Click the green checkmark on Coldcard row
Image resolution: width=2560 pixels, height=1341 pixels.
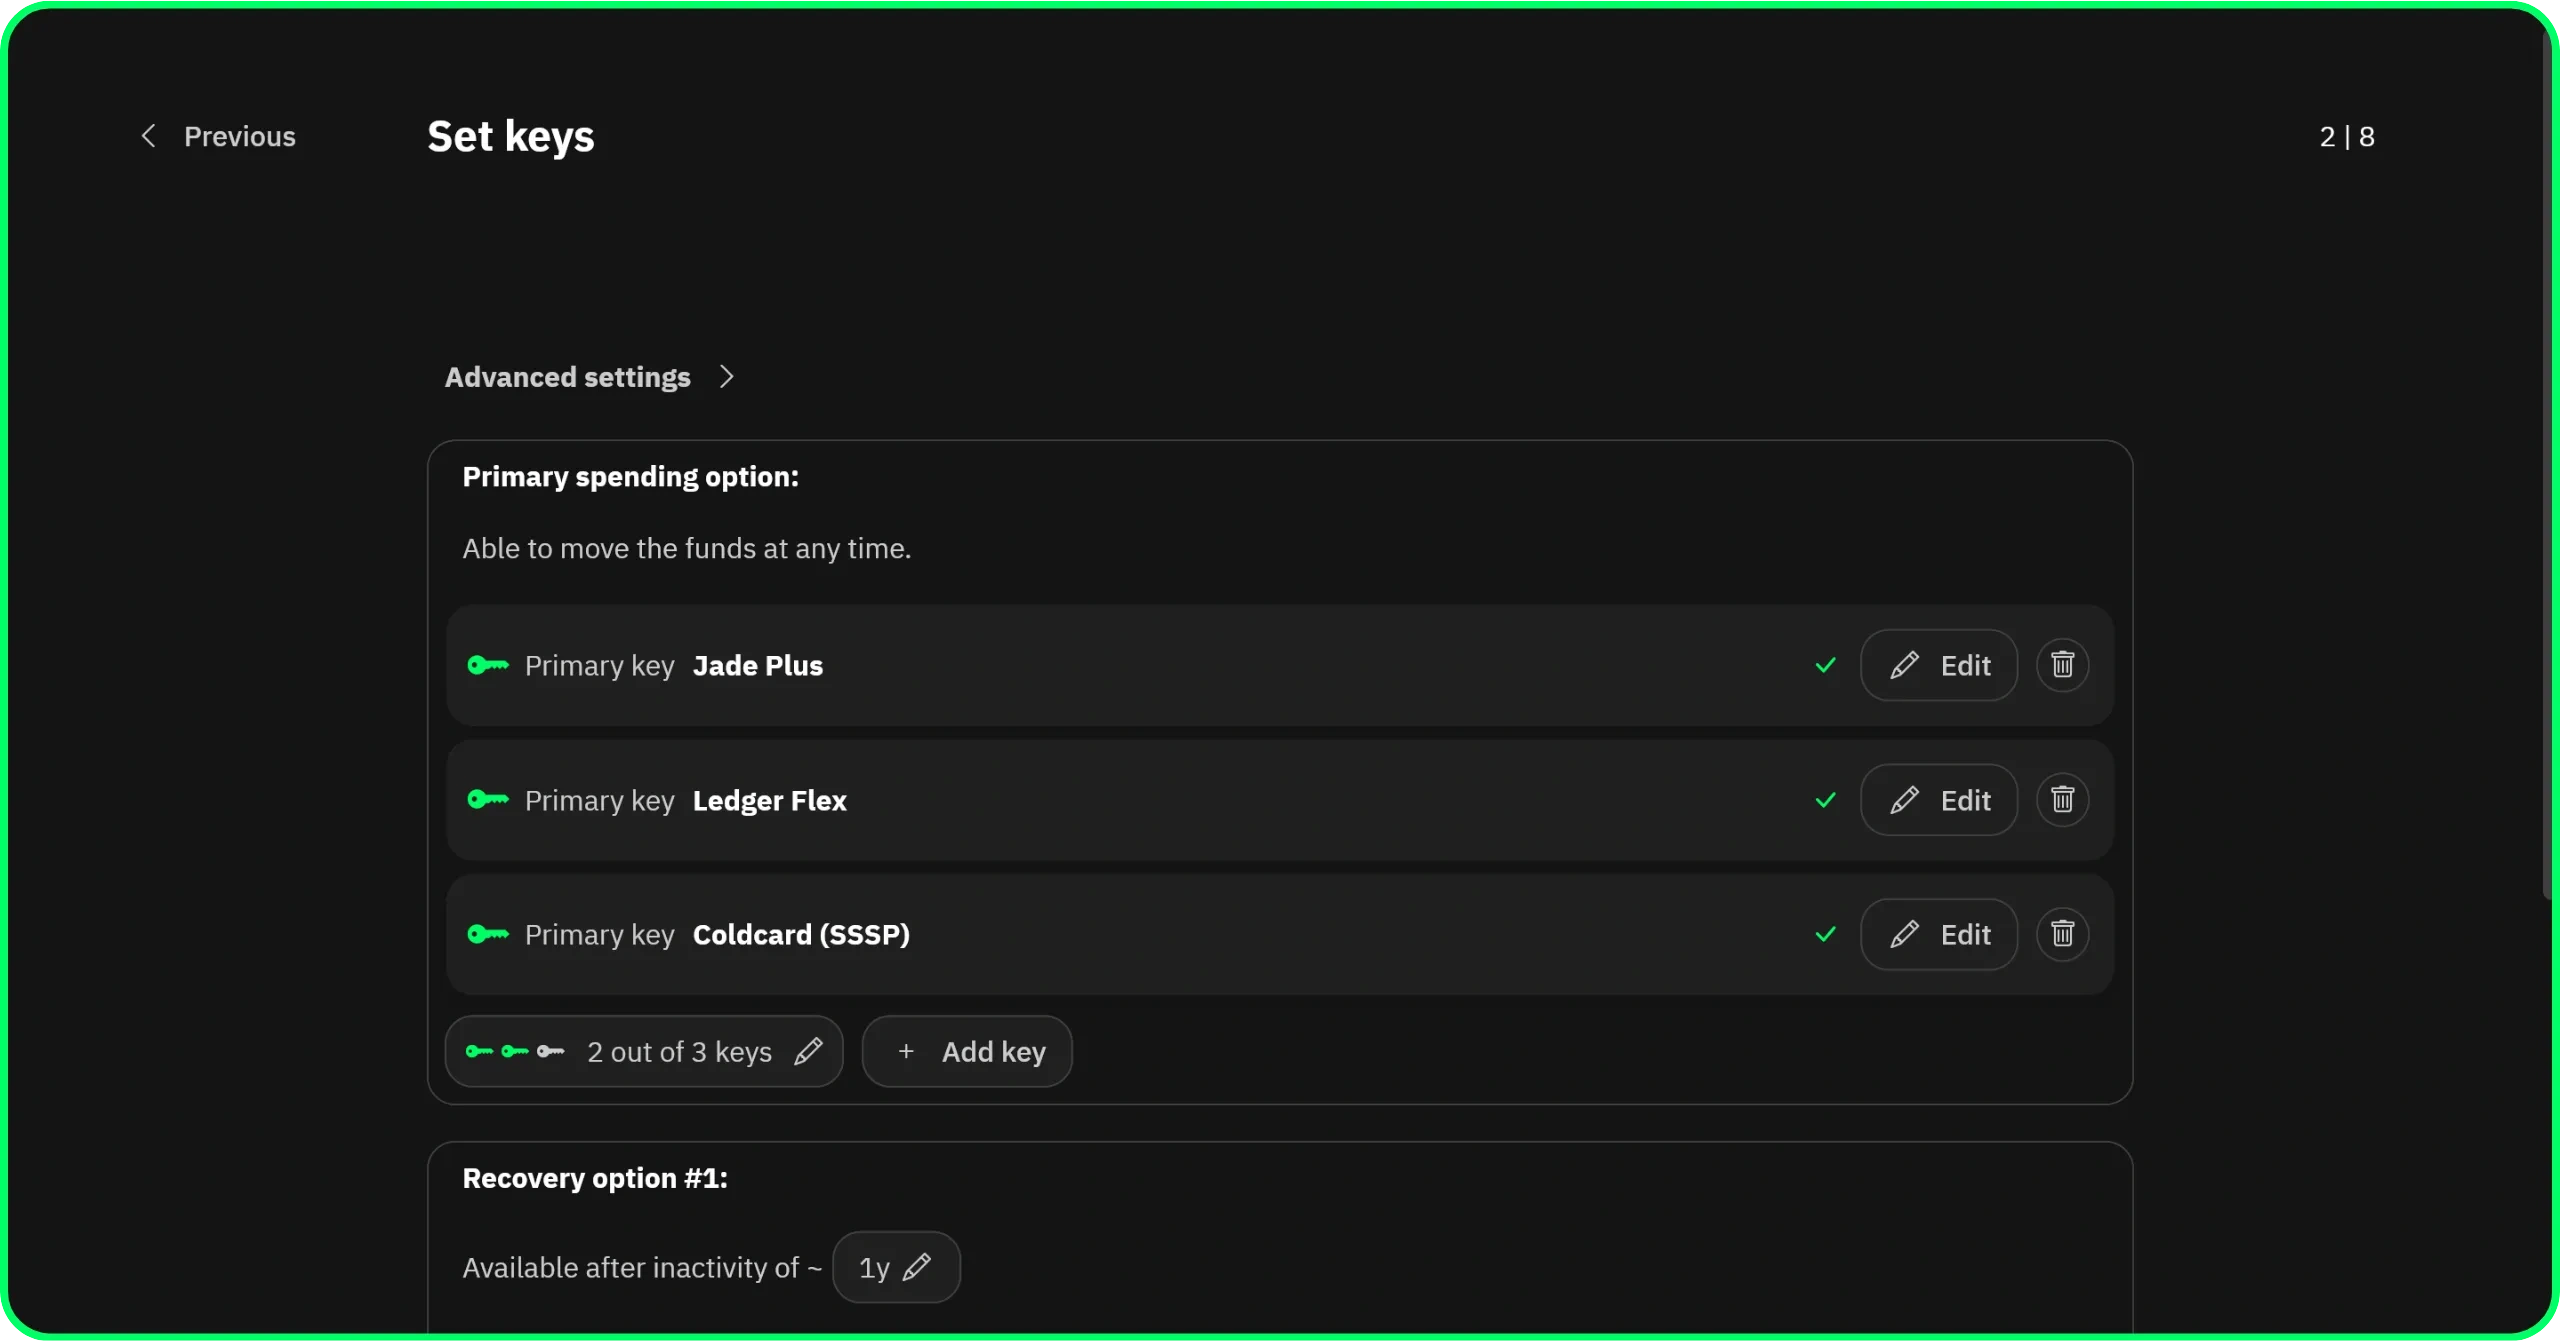(x=1825, y=934)
